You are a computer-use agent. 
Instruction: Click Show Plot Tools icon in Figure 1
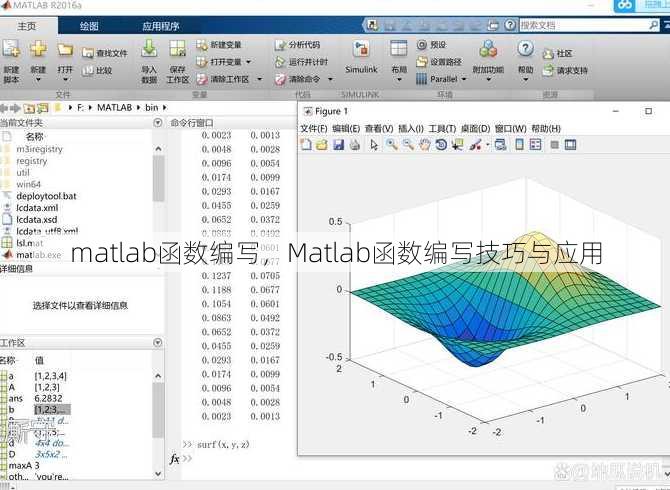(x=570, y=145)
